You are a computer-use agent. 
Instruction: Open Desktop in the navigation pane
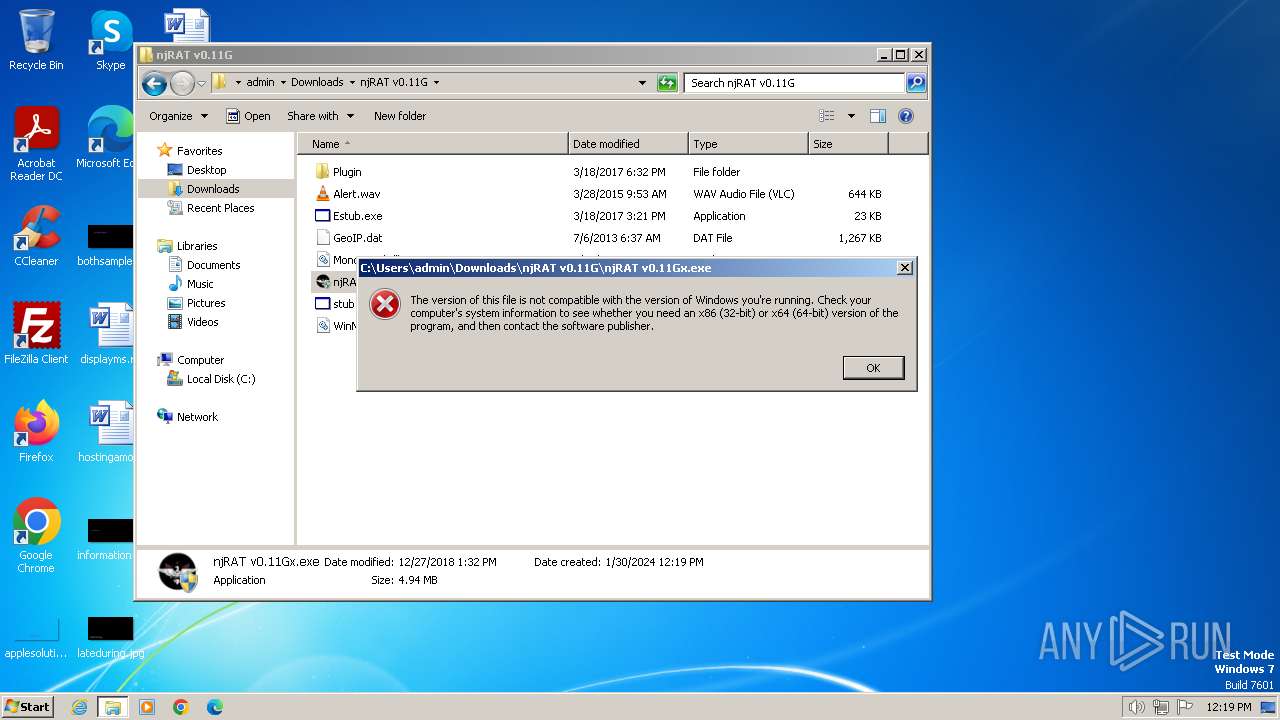[x=206, y=170]
